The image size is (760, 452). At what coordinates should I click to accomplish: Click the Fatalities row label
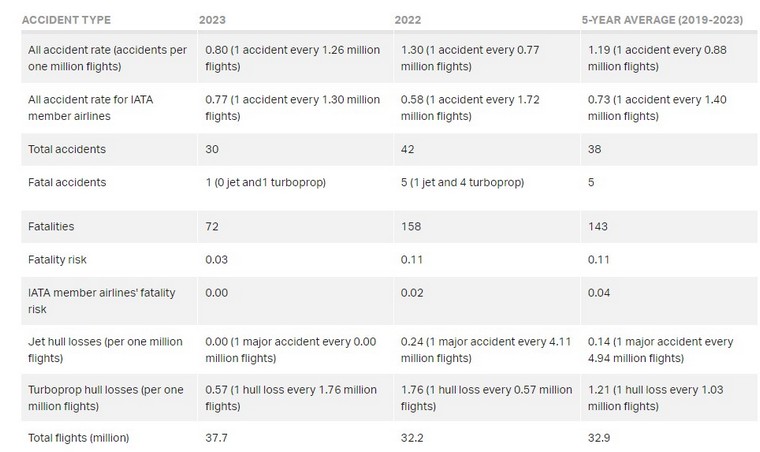51,226
